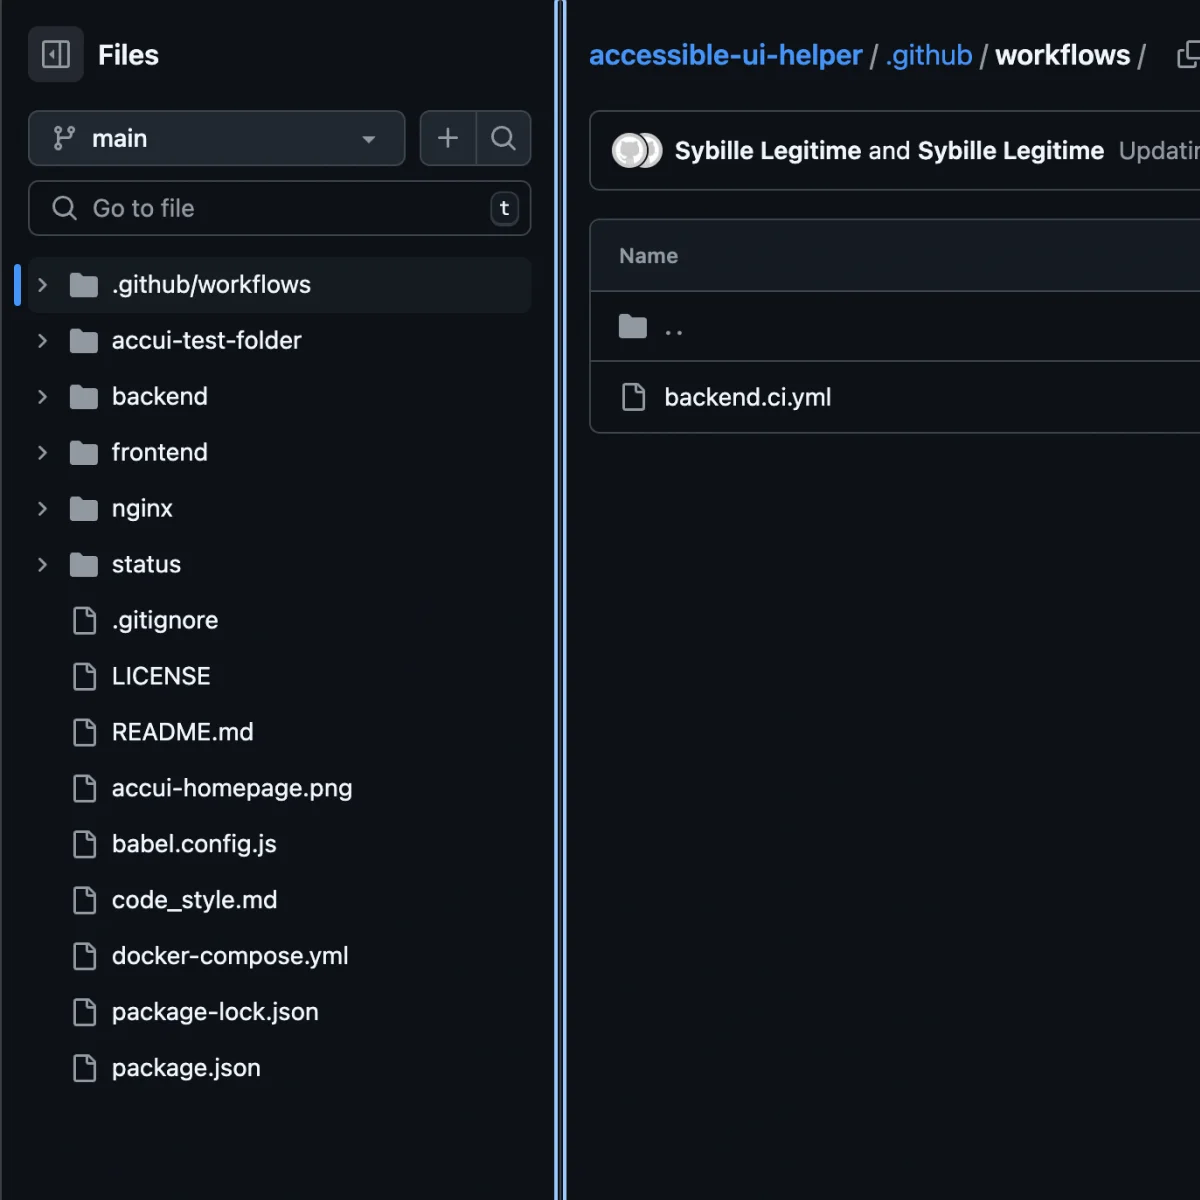Viewport: 1200px width, 1200px height.
Task: Click the parent directory folder icon
Action: [633, 327]
